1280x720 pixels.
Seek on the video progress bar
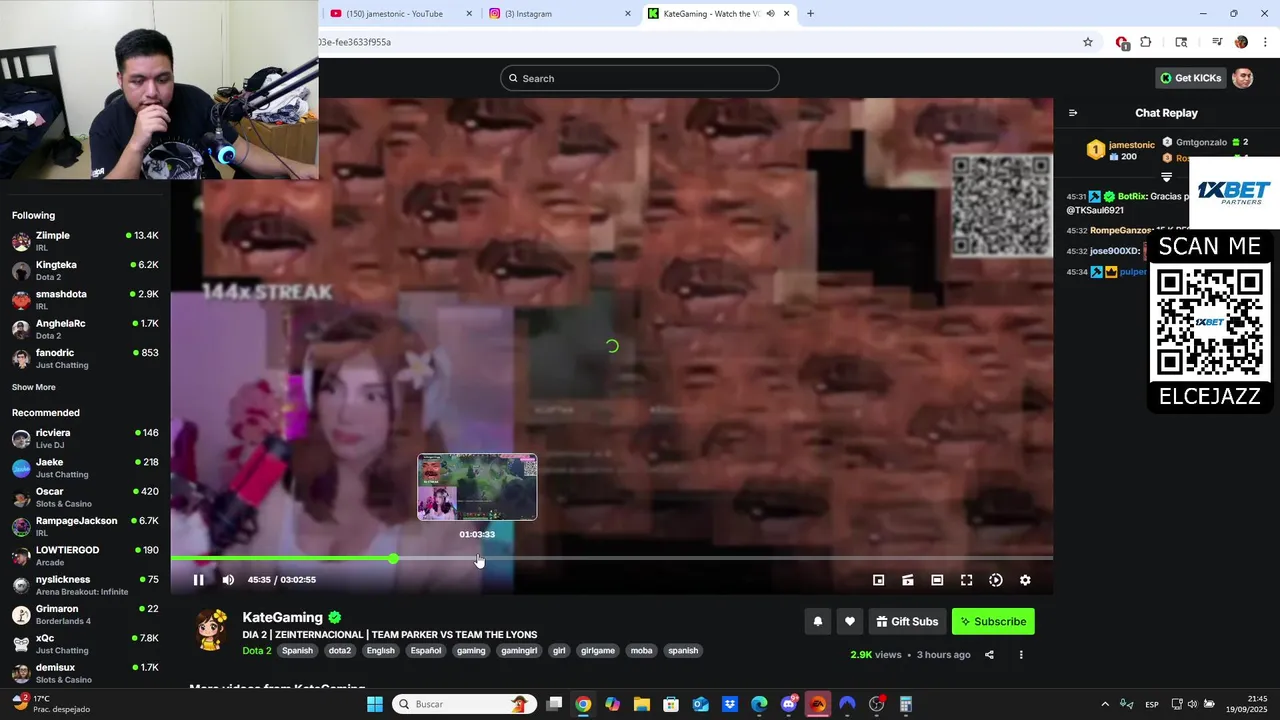coord(611,558)
